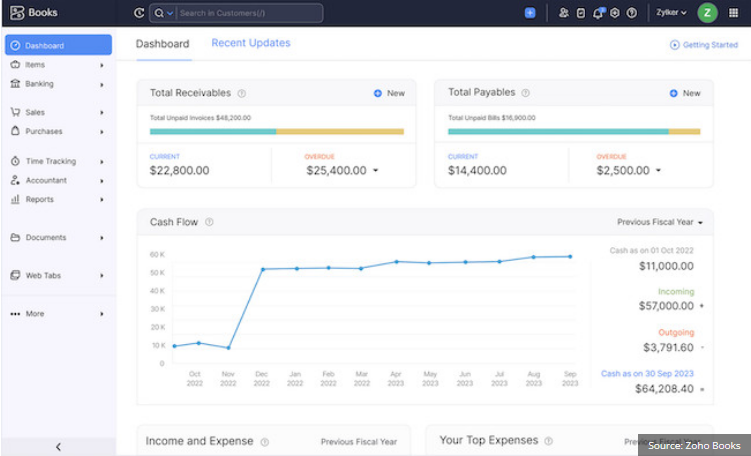Click the quick create plus icon
The width and height of the screenshot is (751, 456).
click(x=530, y=13)
